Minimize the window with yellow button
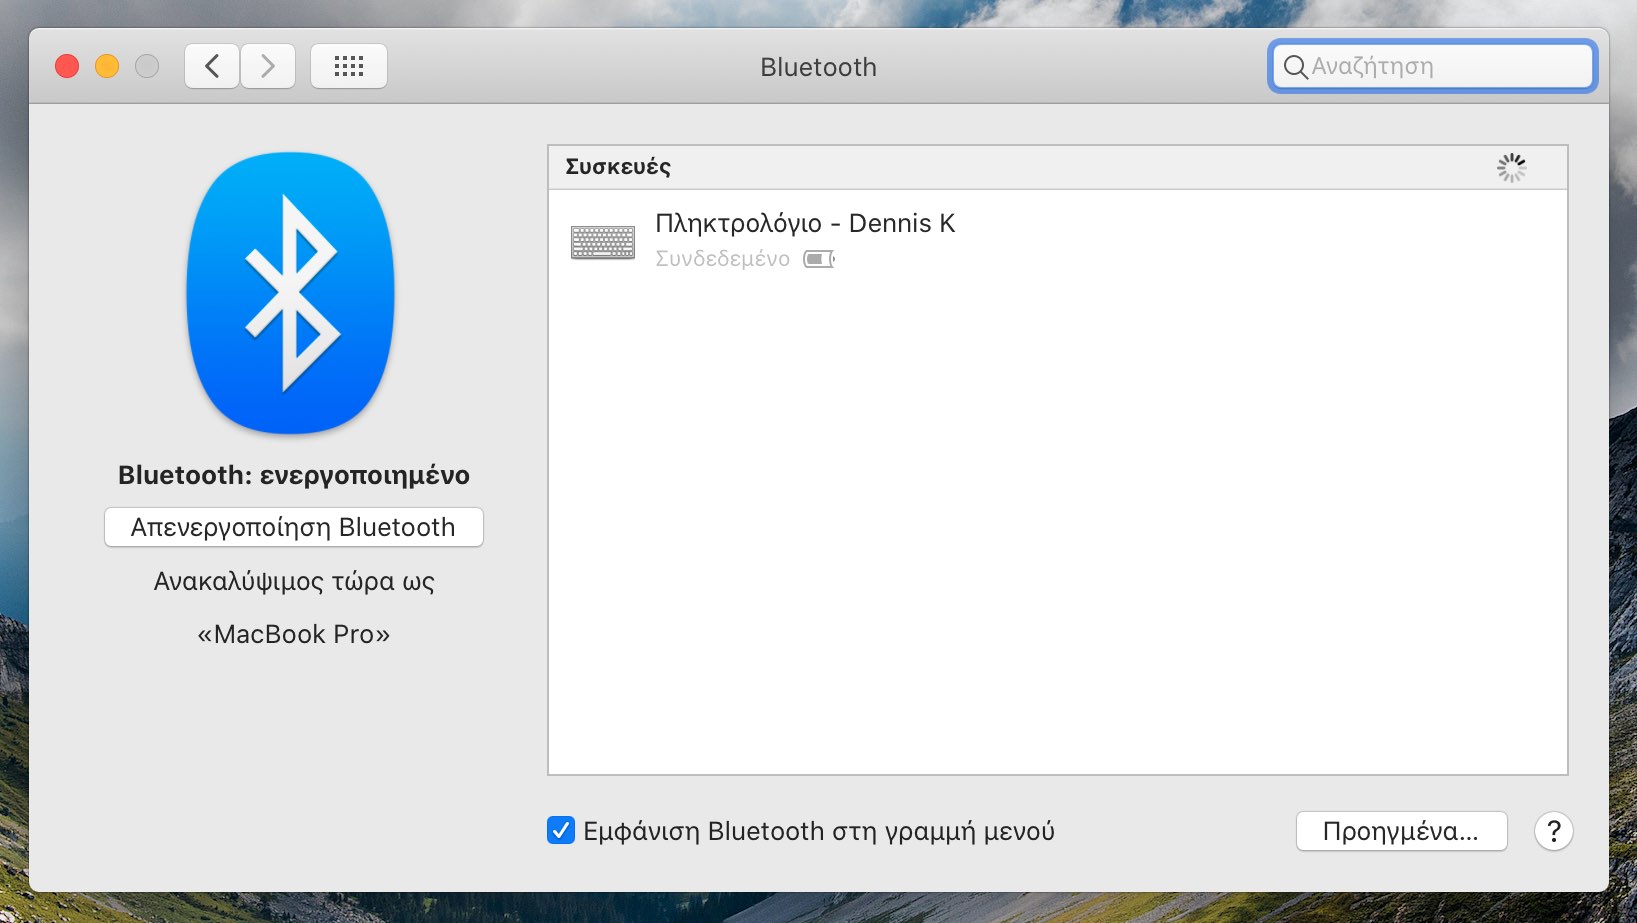The height and width of the screenshot is (923, 1637). pos(107,66)
